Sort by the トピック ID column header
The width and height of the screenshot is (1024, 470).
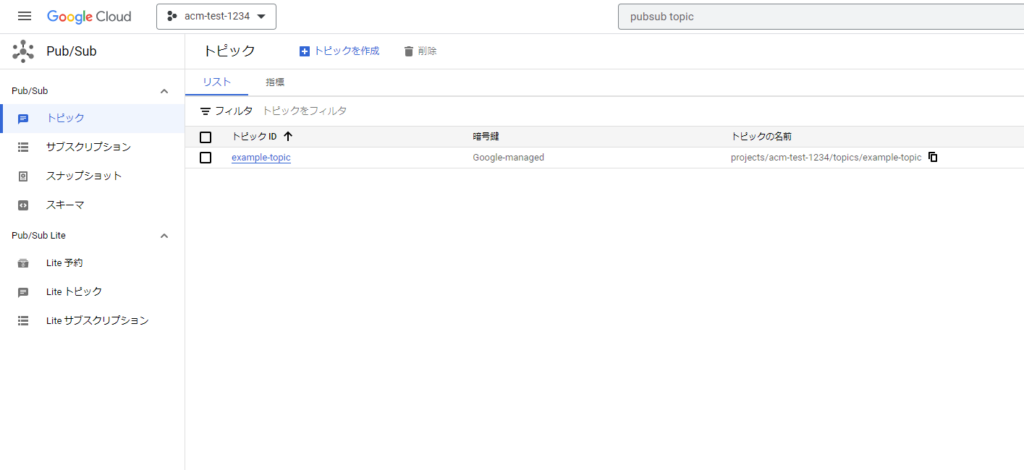254,136
